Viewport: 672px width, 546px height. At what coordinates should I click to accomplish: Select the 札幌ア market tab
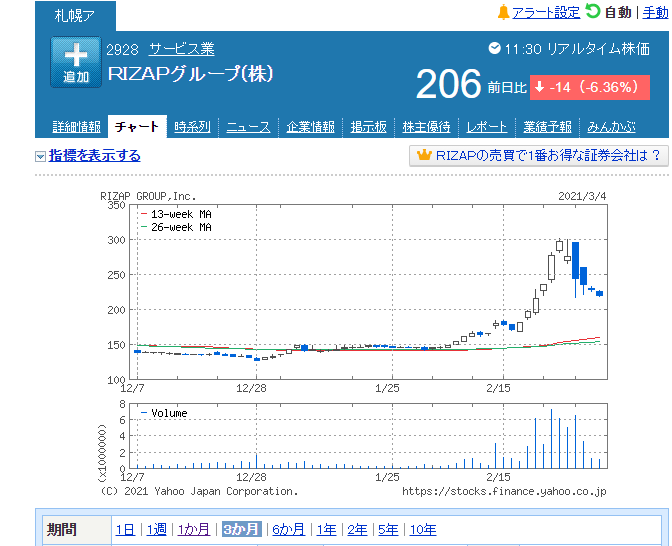[x=75, y=16]
